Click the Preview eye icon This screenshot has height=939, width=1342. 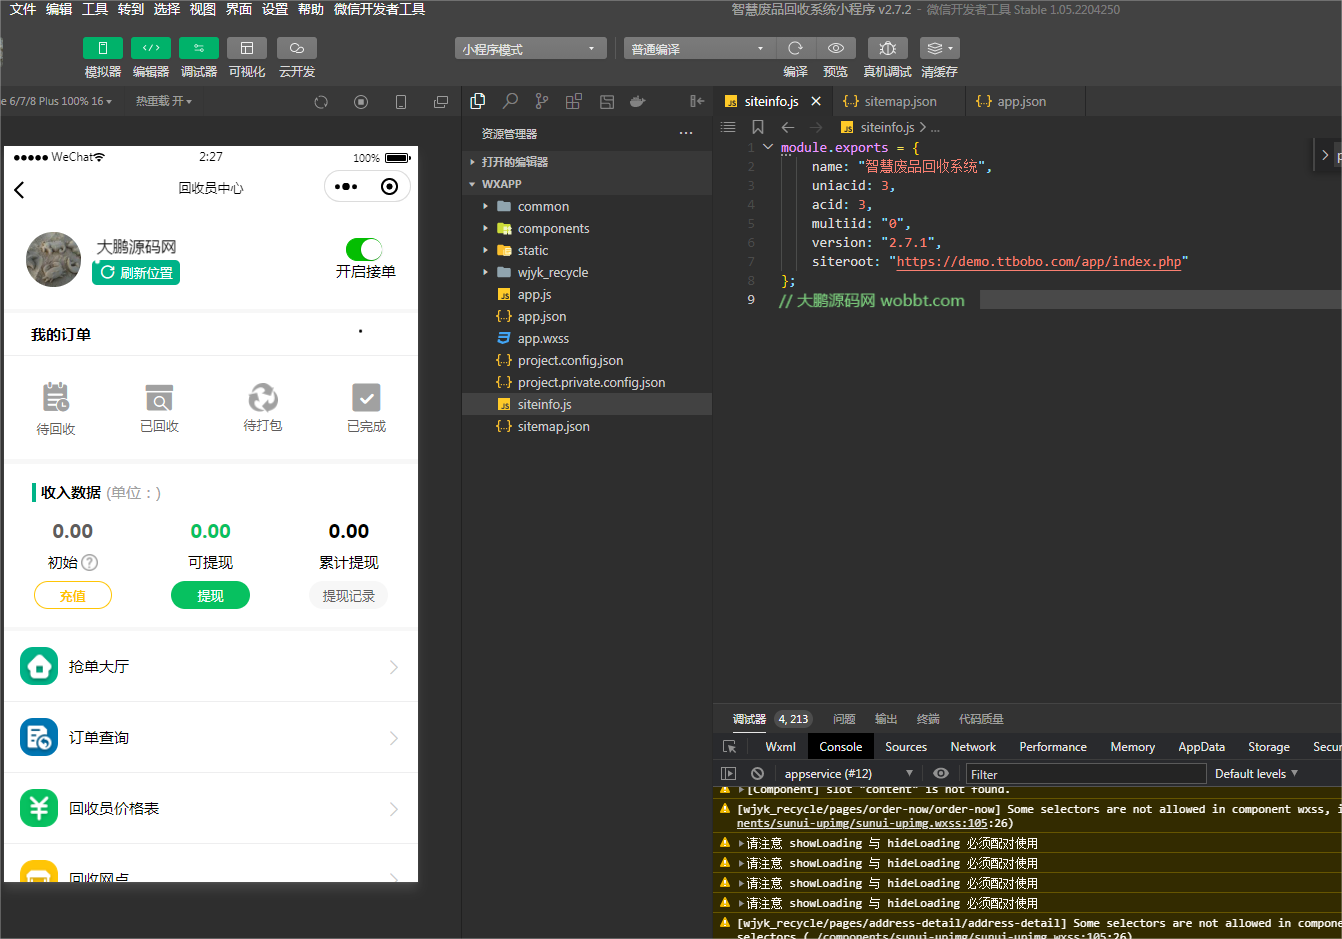tap(835, 48)
